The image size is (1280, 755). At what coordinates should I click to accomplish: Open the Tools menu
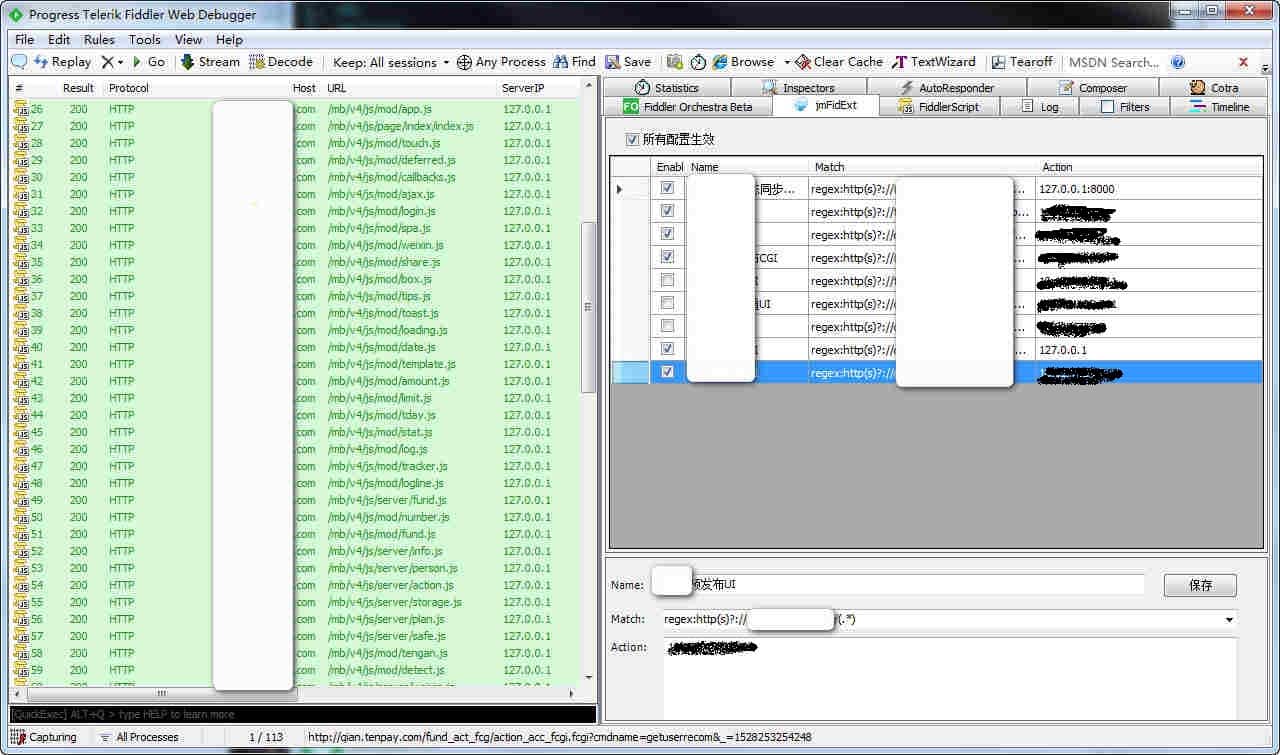click(144, 40)
